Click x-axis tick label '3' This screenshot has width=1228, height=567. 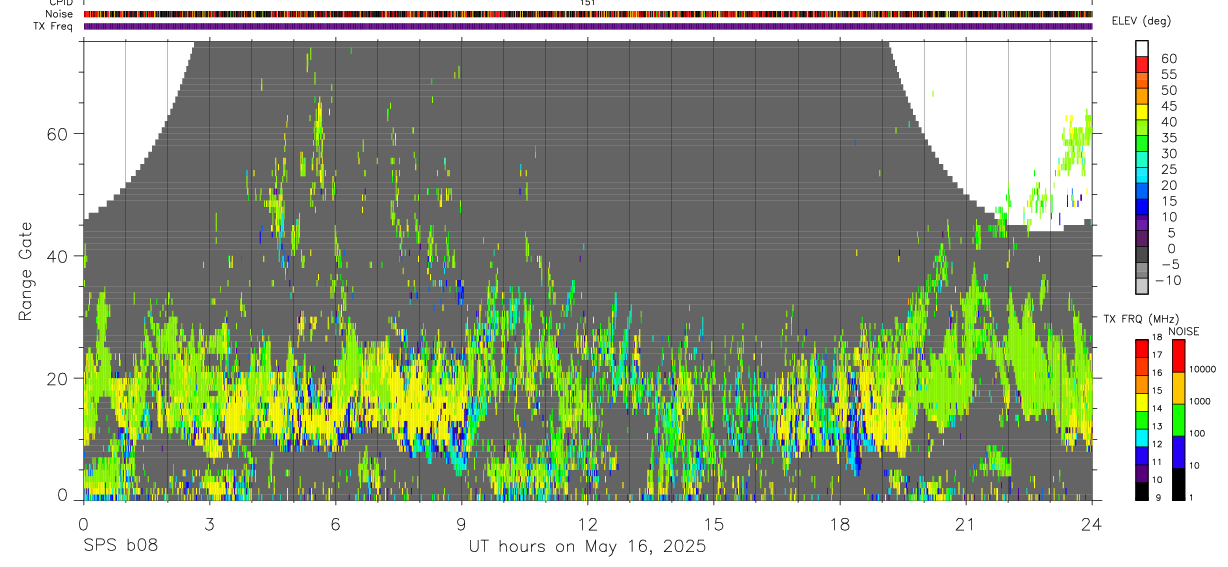click(209, 524)
